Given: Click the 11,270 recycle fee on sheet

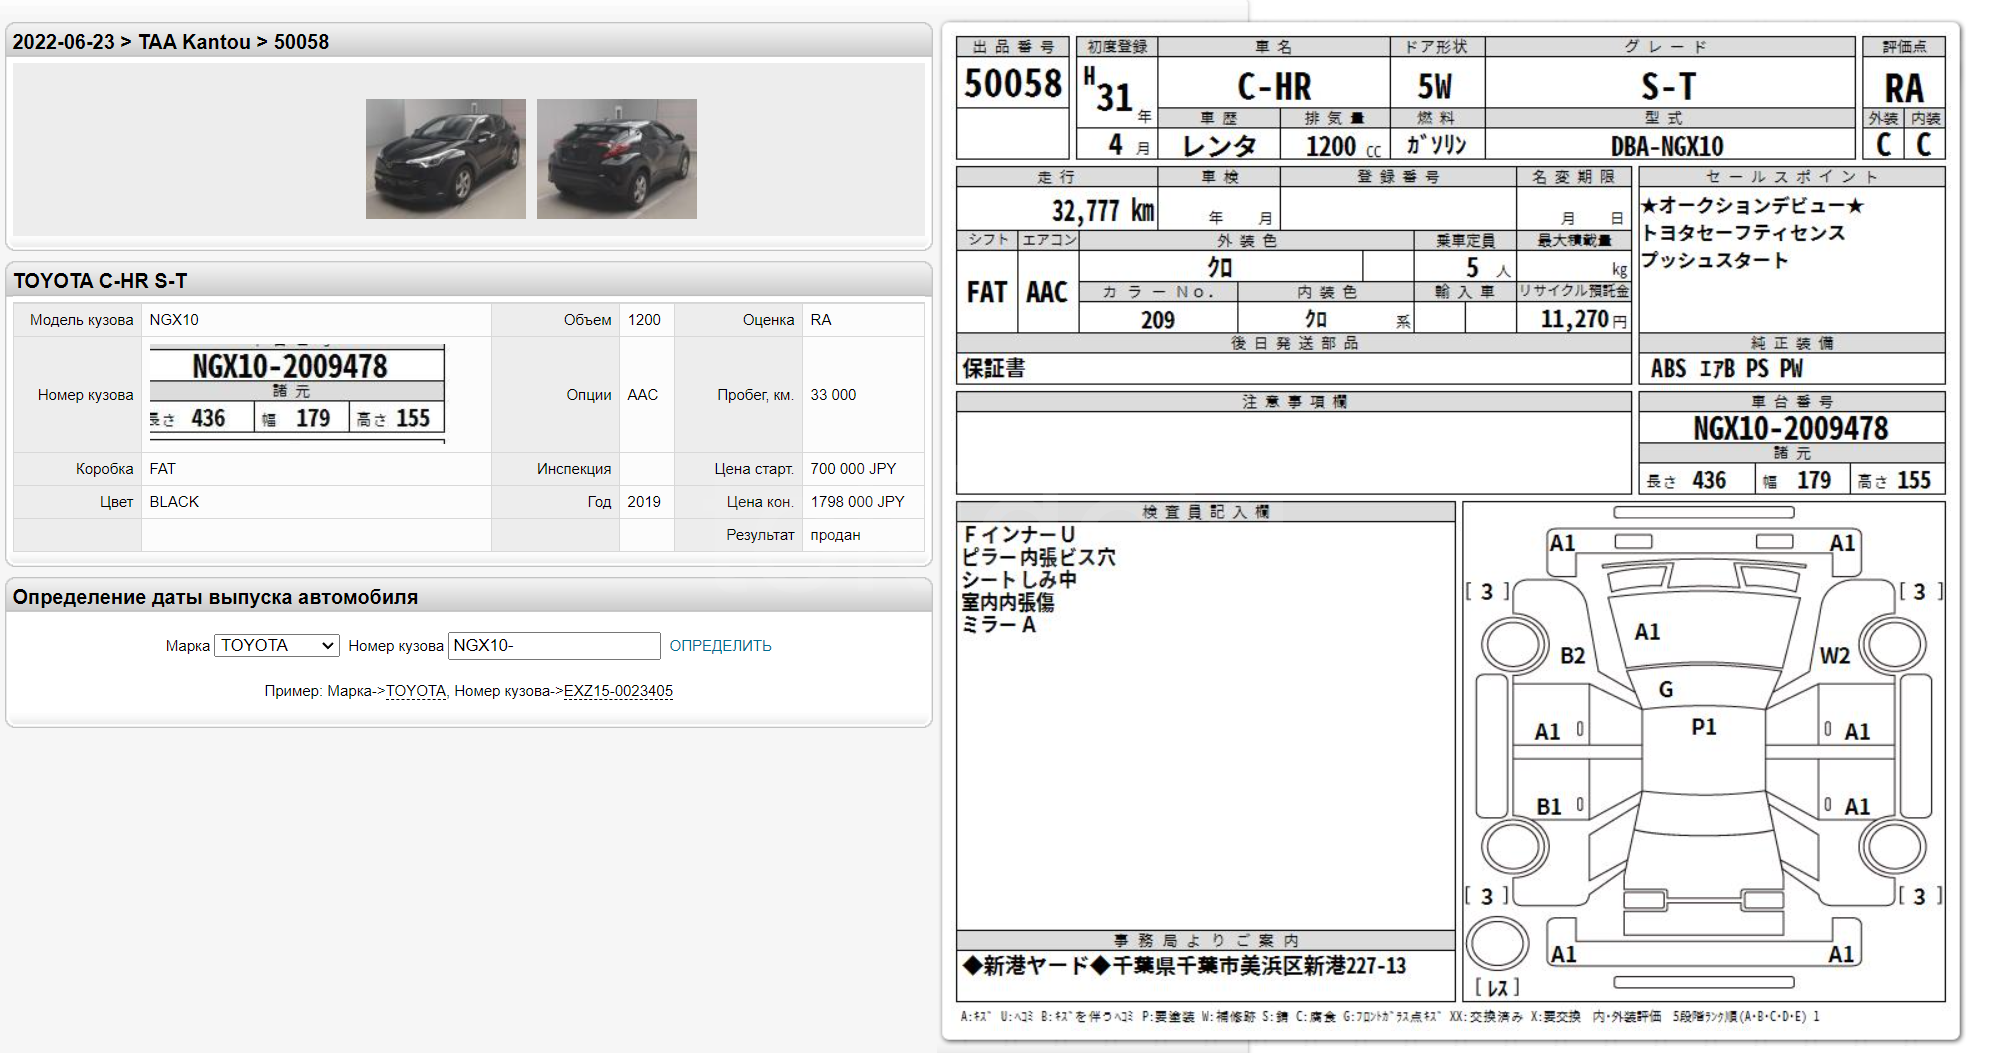Looking at the screenshot, I should [x=1574, y=319].
